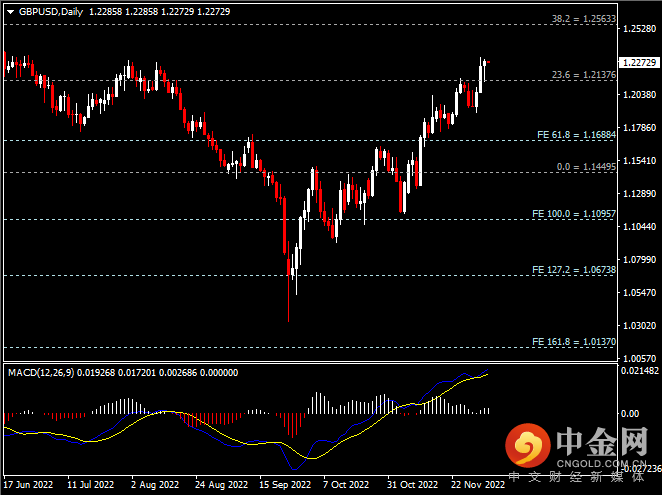Image resolution: width=662 pixels, height=495 pixels.
Task: Click the 0.00 level on MACD scale
Action: tap(630, 412)
